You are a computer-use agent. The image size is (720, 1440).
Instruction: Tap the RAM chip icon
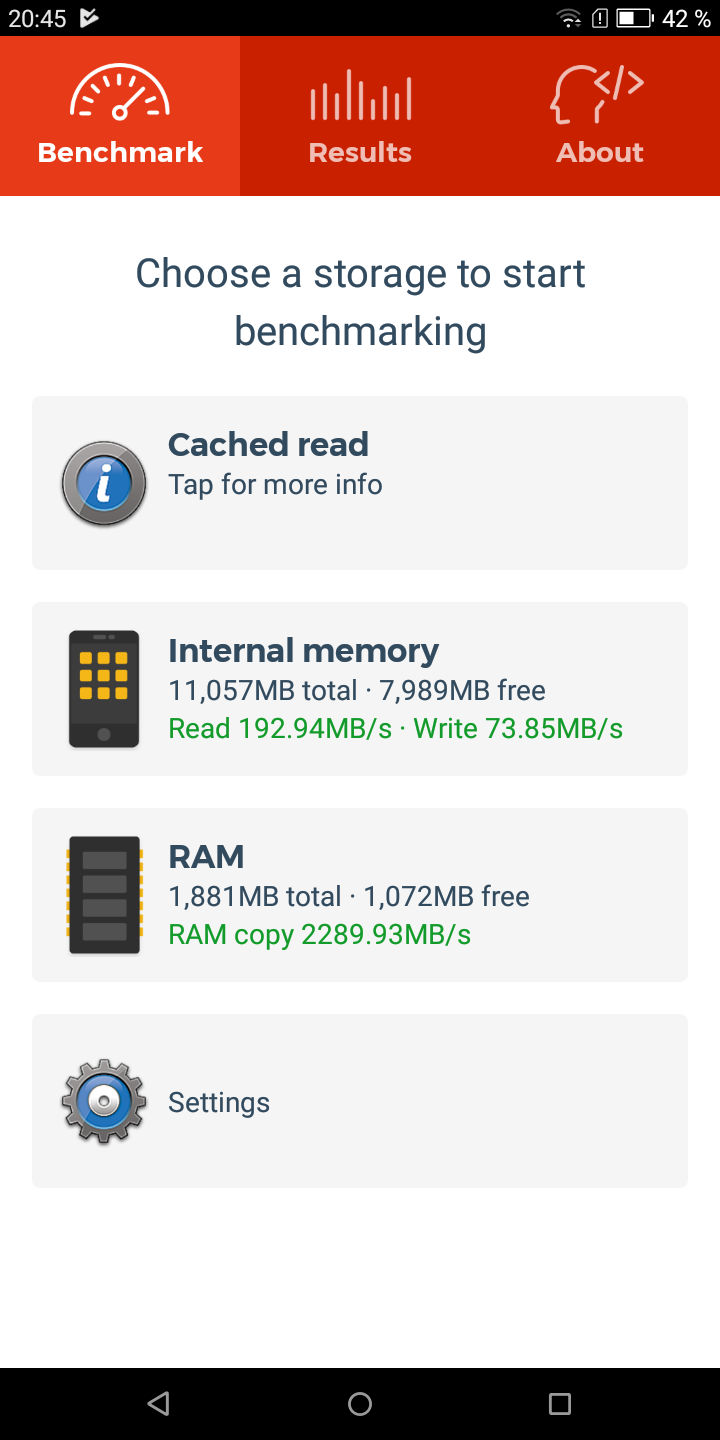tap(104, 895)
